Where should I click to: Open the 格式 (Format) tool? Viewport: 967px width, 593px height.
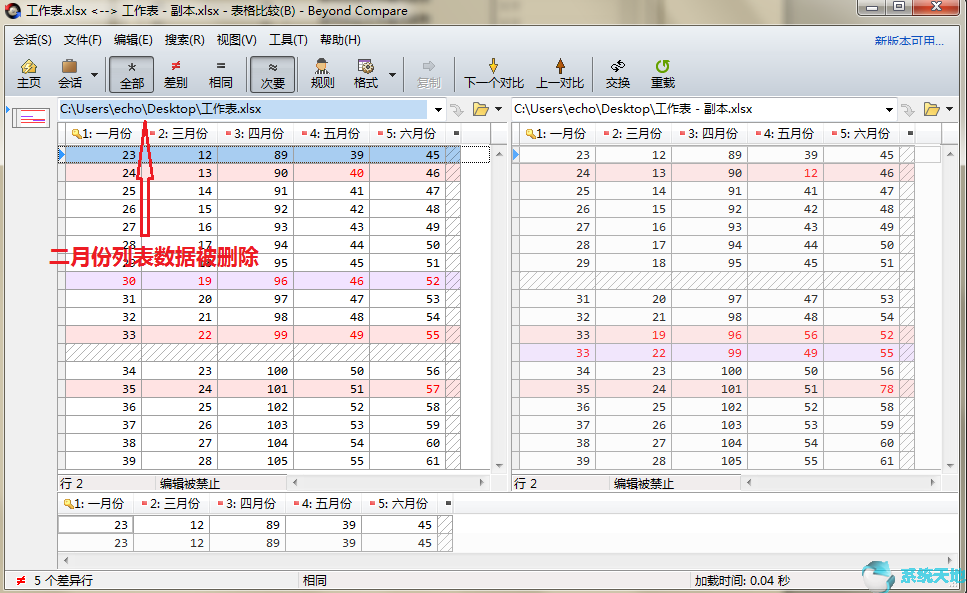[366, 74]
